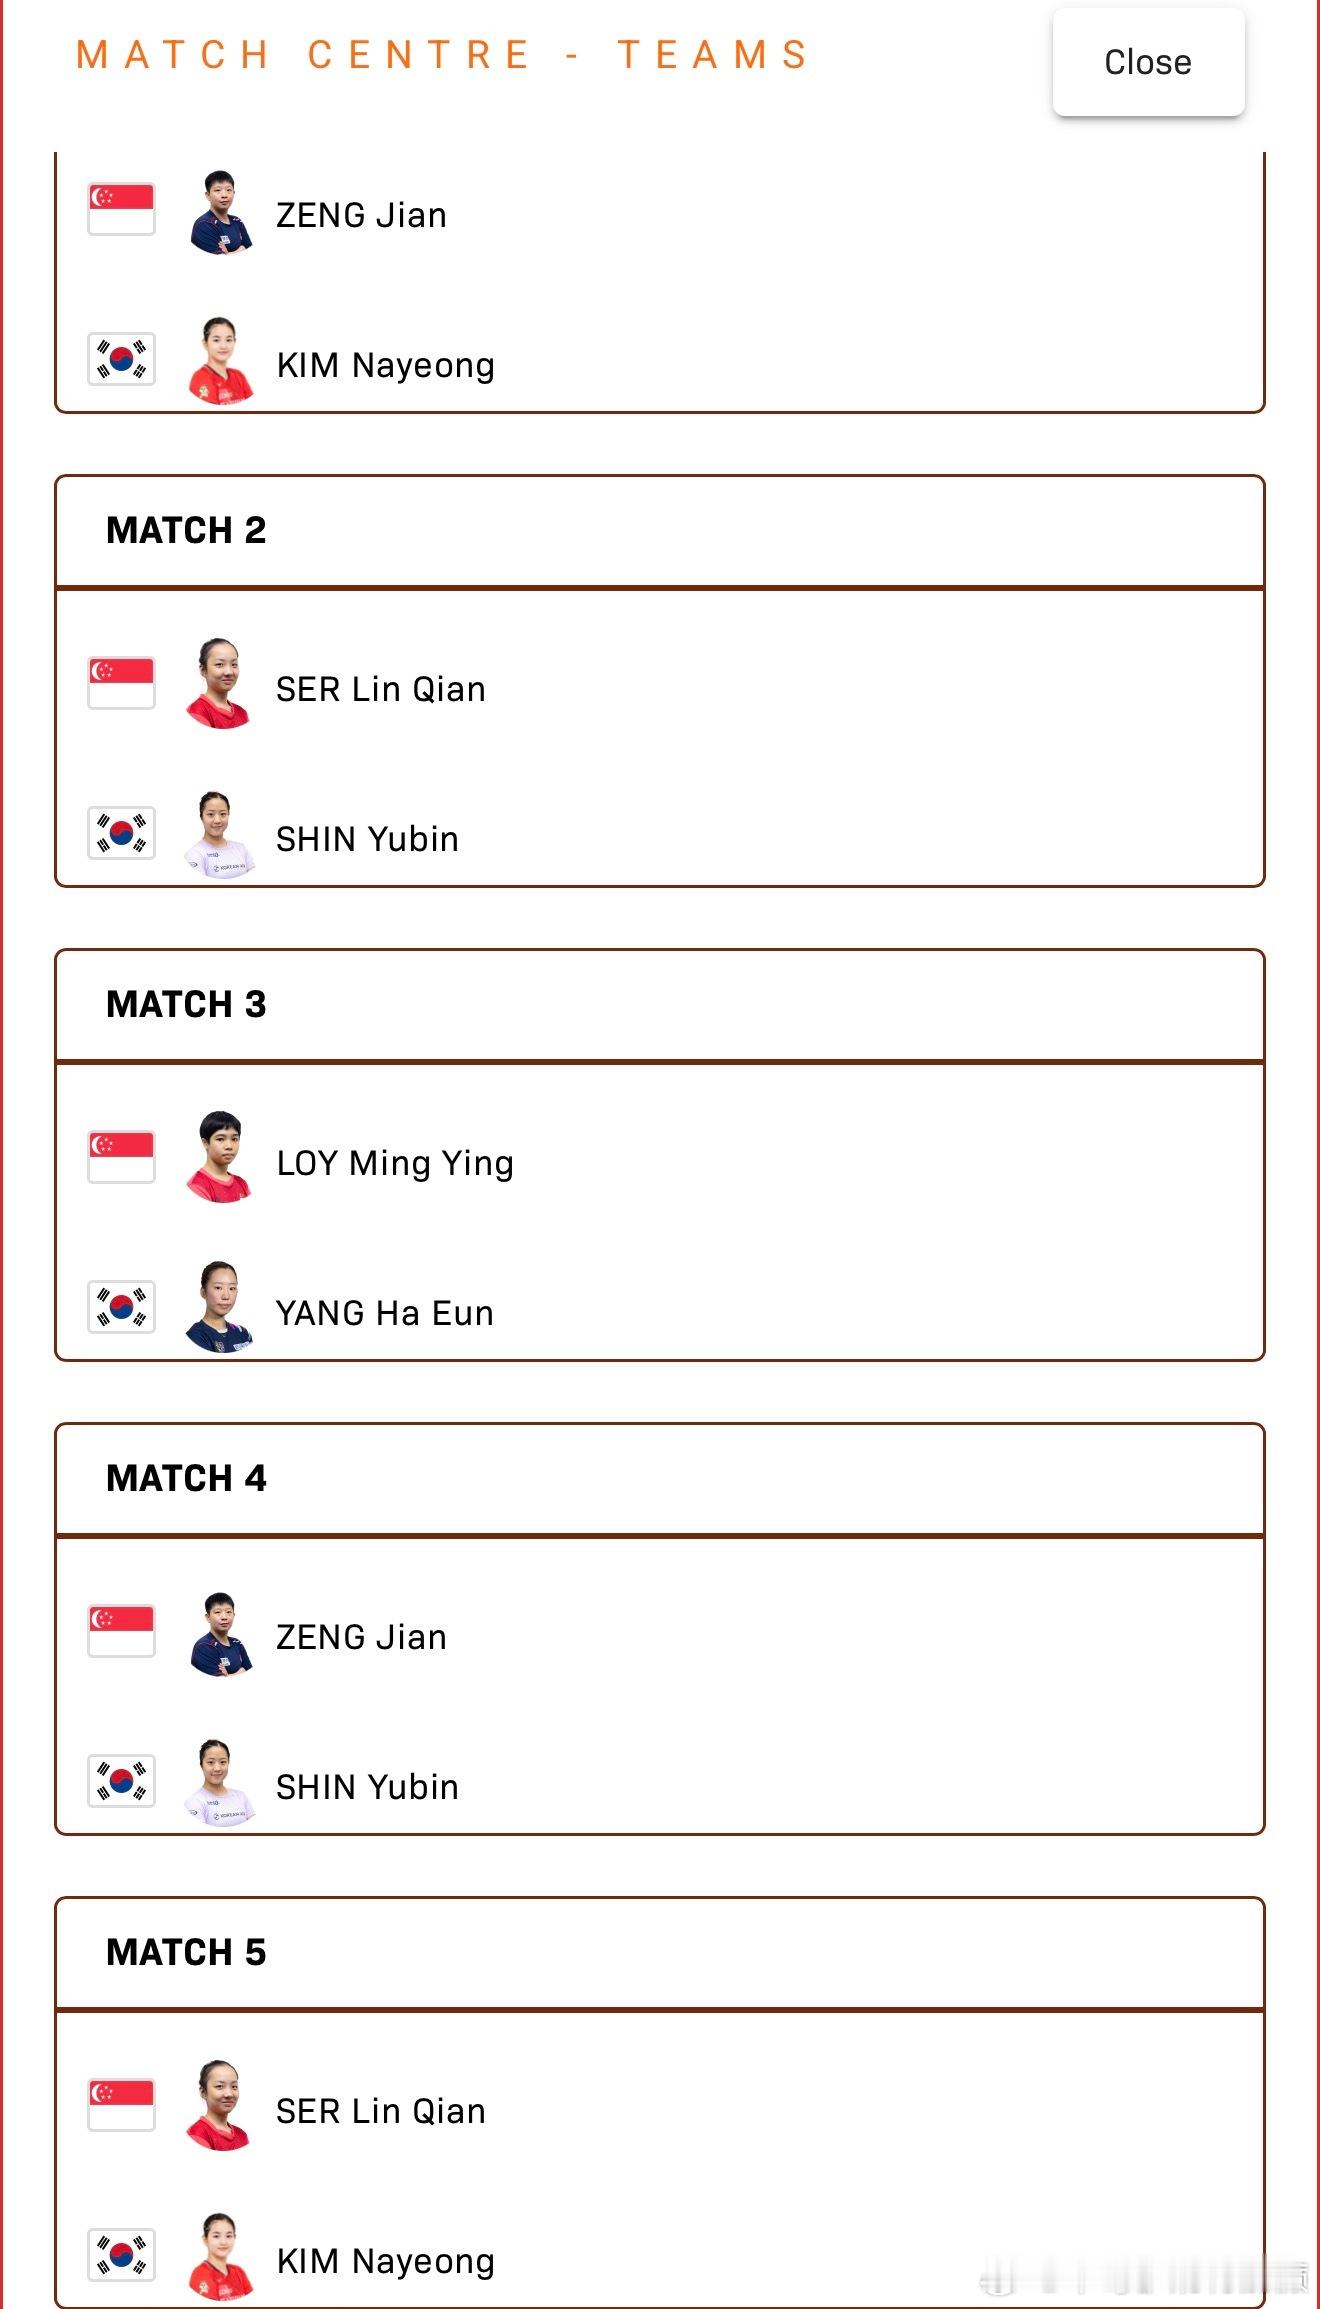Click the Korea flag beside YANG Ha Eun

tap(121, 1306)
